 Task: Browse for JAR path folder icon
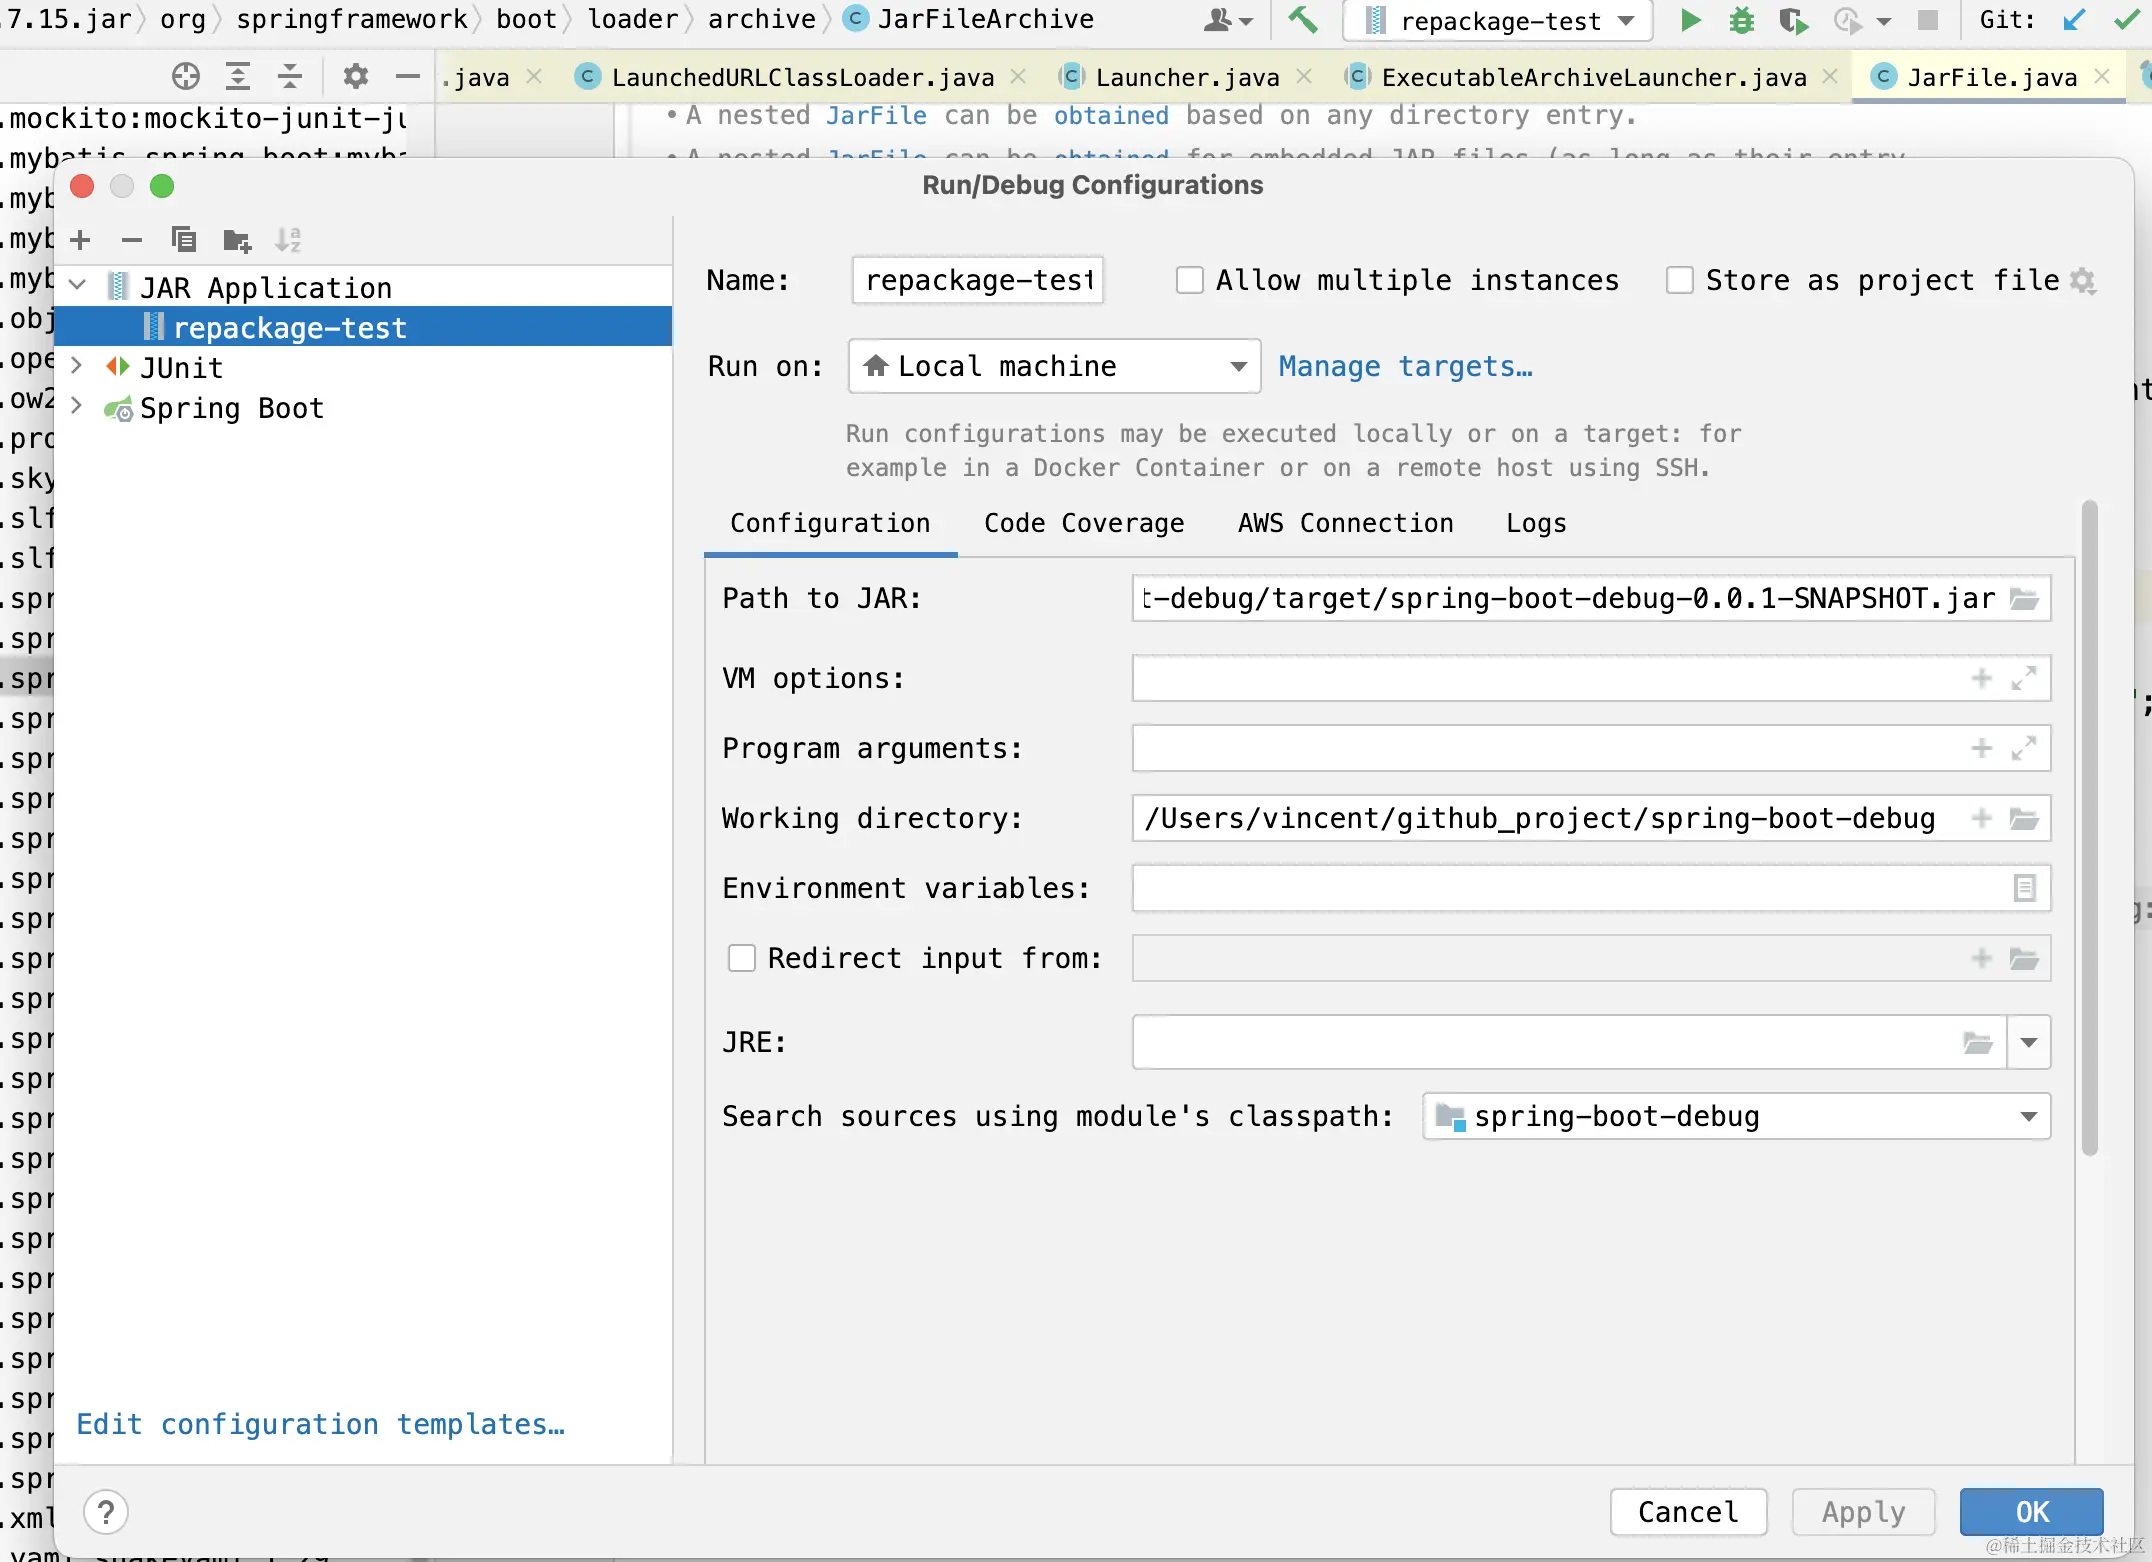tap(2025, 599)
